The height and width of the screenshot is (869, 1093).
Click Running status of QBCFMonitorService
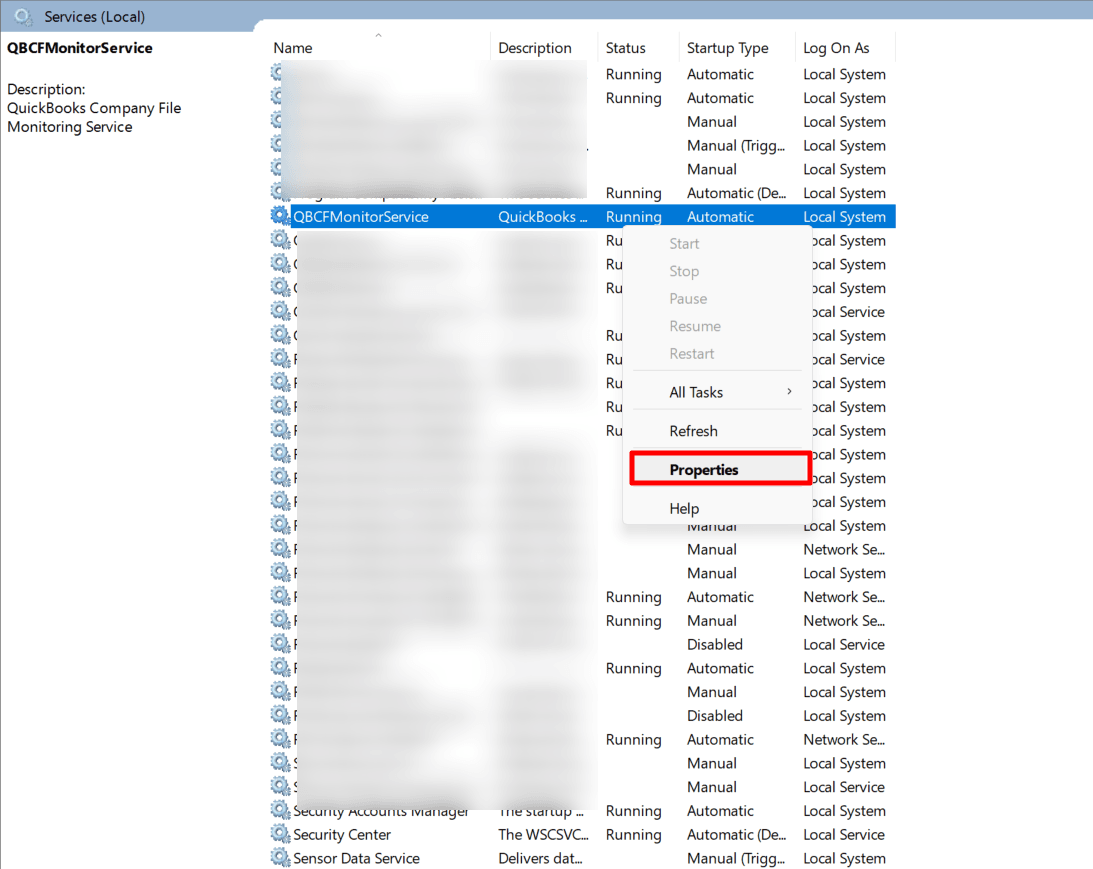(x=633, y=217)
